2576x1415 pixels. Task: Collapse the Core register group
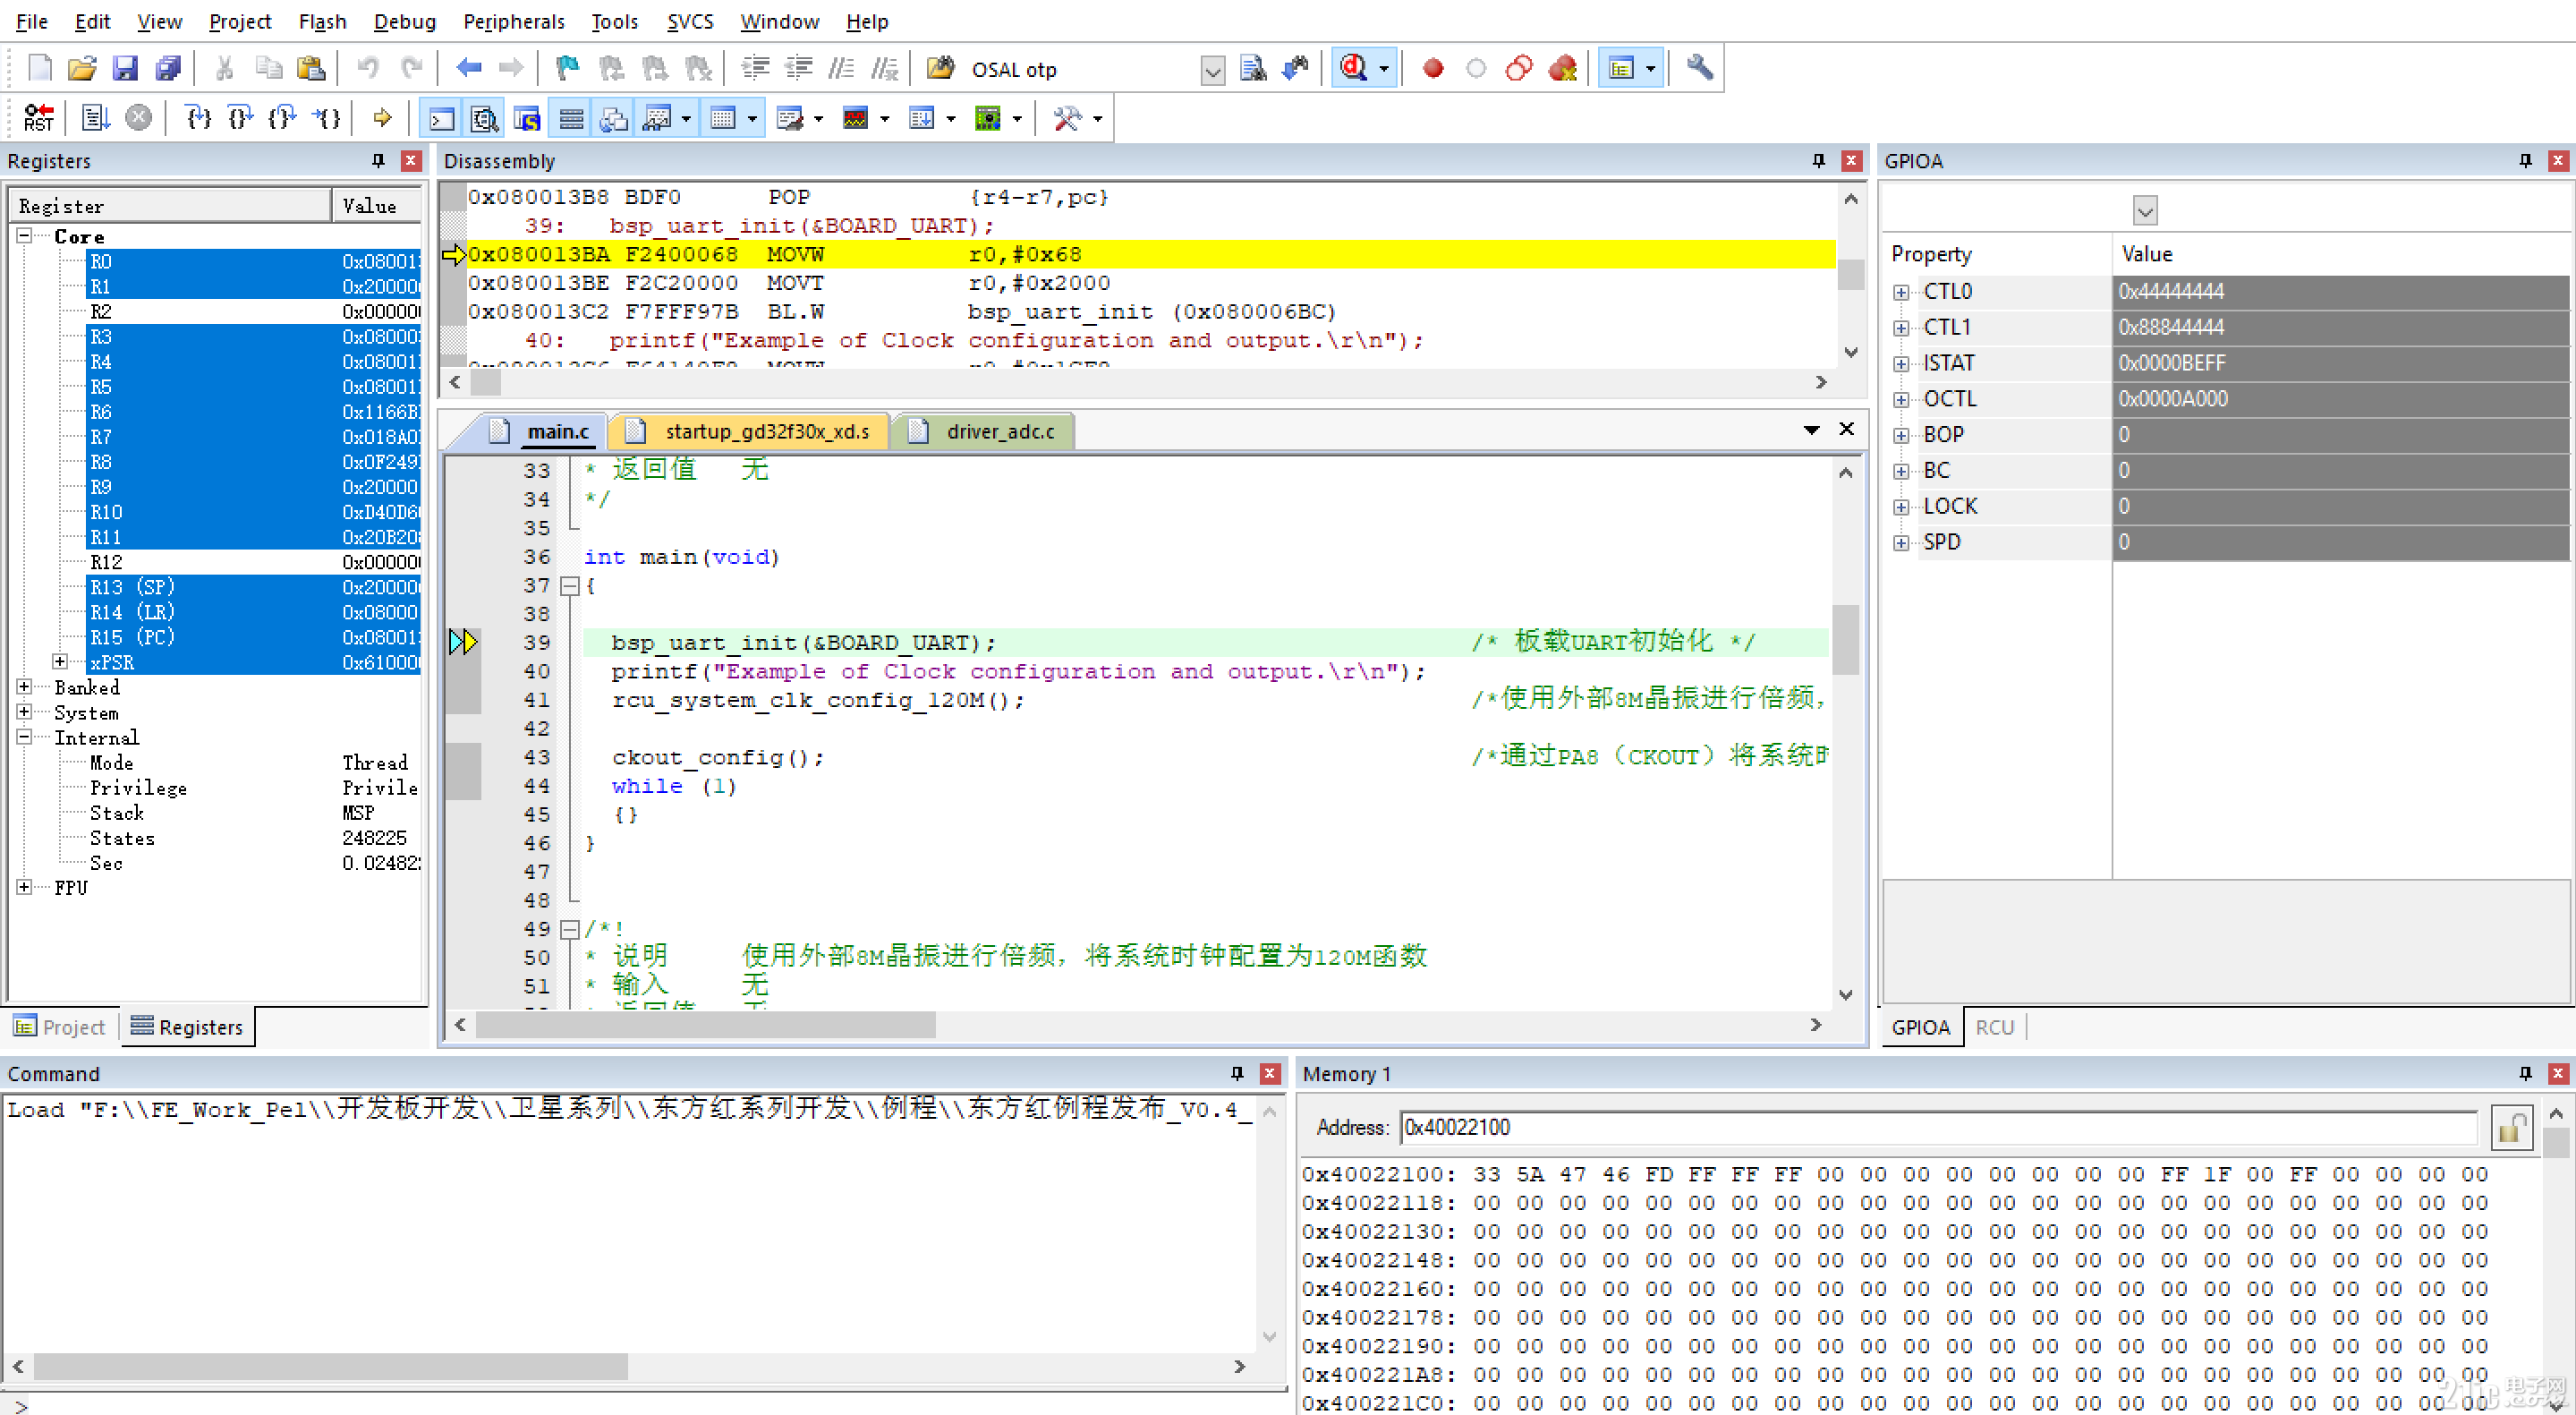pos(24,236)
